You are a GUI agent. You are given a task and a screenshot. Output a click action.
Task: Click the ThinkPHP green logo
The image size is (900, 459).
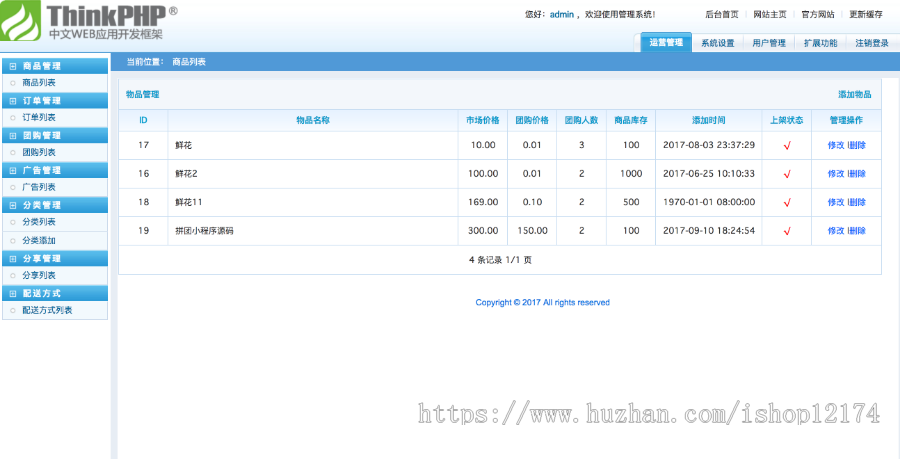(20, 20)
